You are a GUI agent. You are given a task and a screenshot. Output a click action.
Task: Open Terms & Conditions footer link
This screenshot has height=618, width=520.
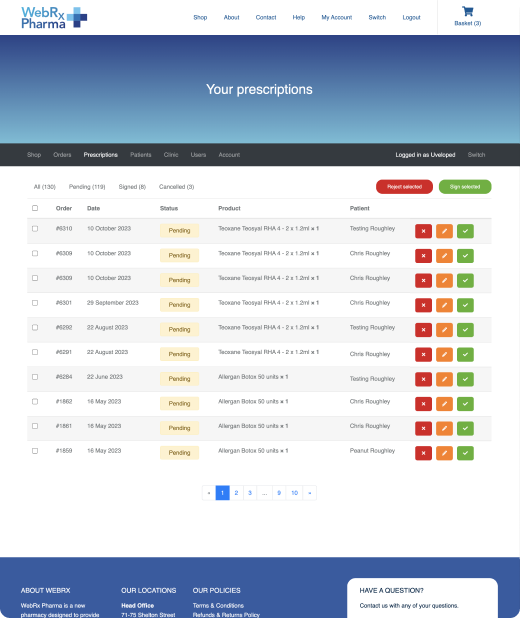coord(218,605)
